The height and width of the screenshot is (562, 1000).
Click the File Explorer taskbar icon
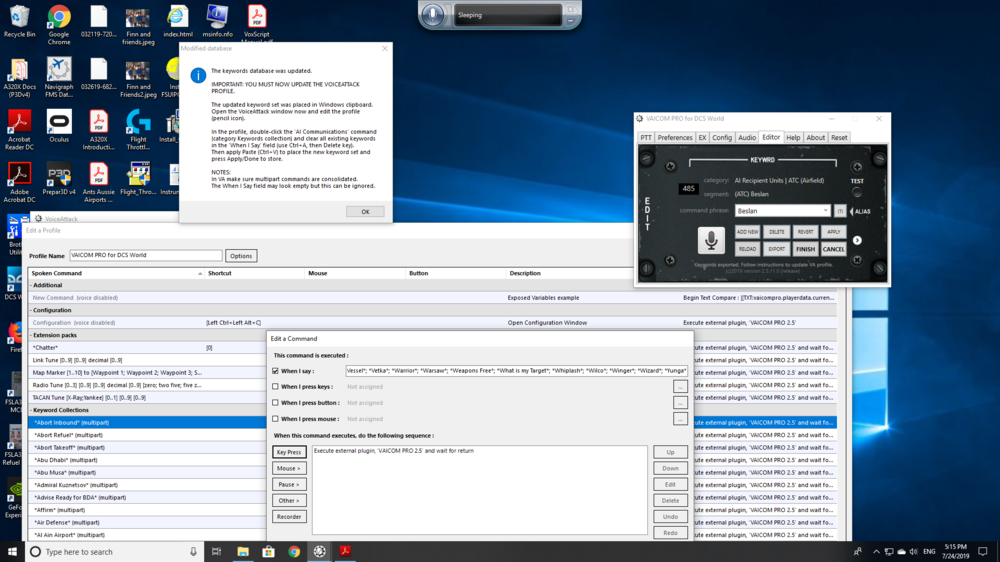[243, 551]
